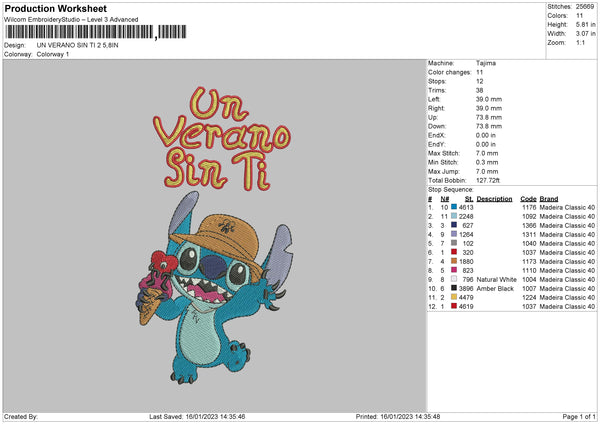Click the 'Page 1 of 1' footer text
600x424 pixels.
click(579, 416)
